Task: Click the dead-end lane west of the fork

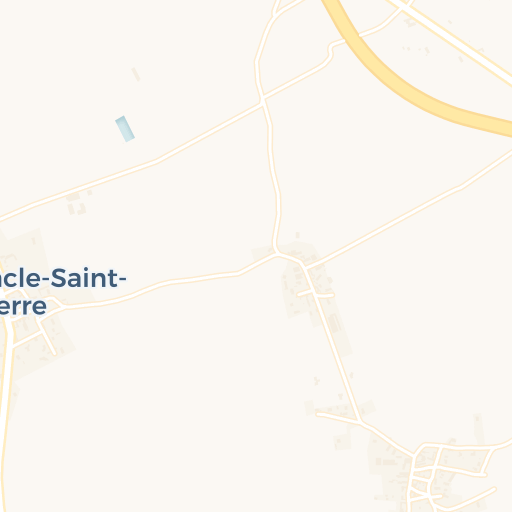Action: (x=337, y=418)
